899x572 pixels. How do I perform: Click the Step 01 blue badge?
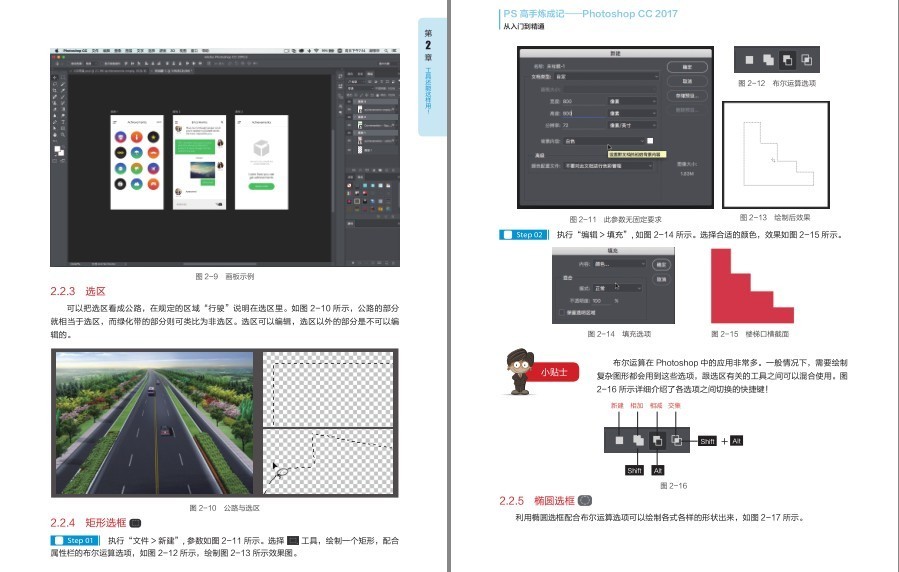(75, 540)
